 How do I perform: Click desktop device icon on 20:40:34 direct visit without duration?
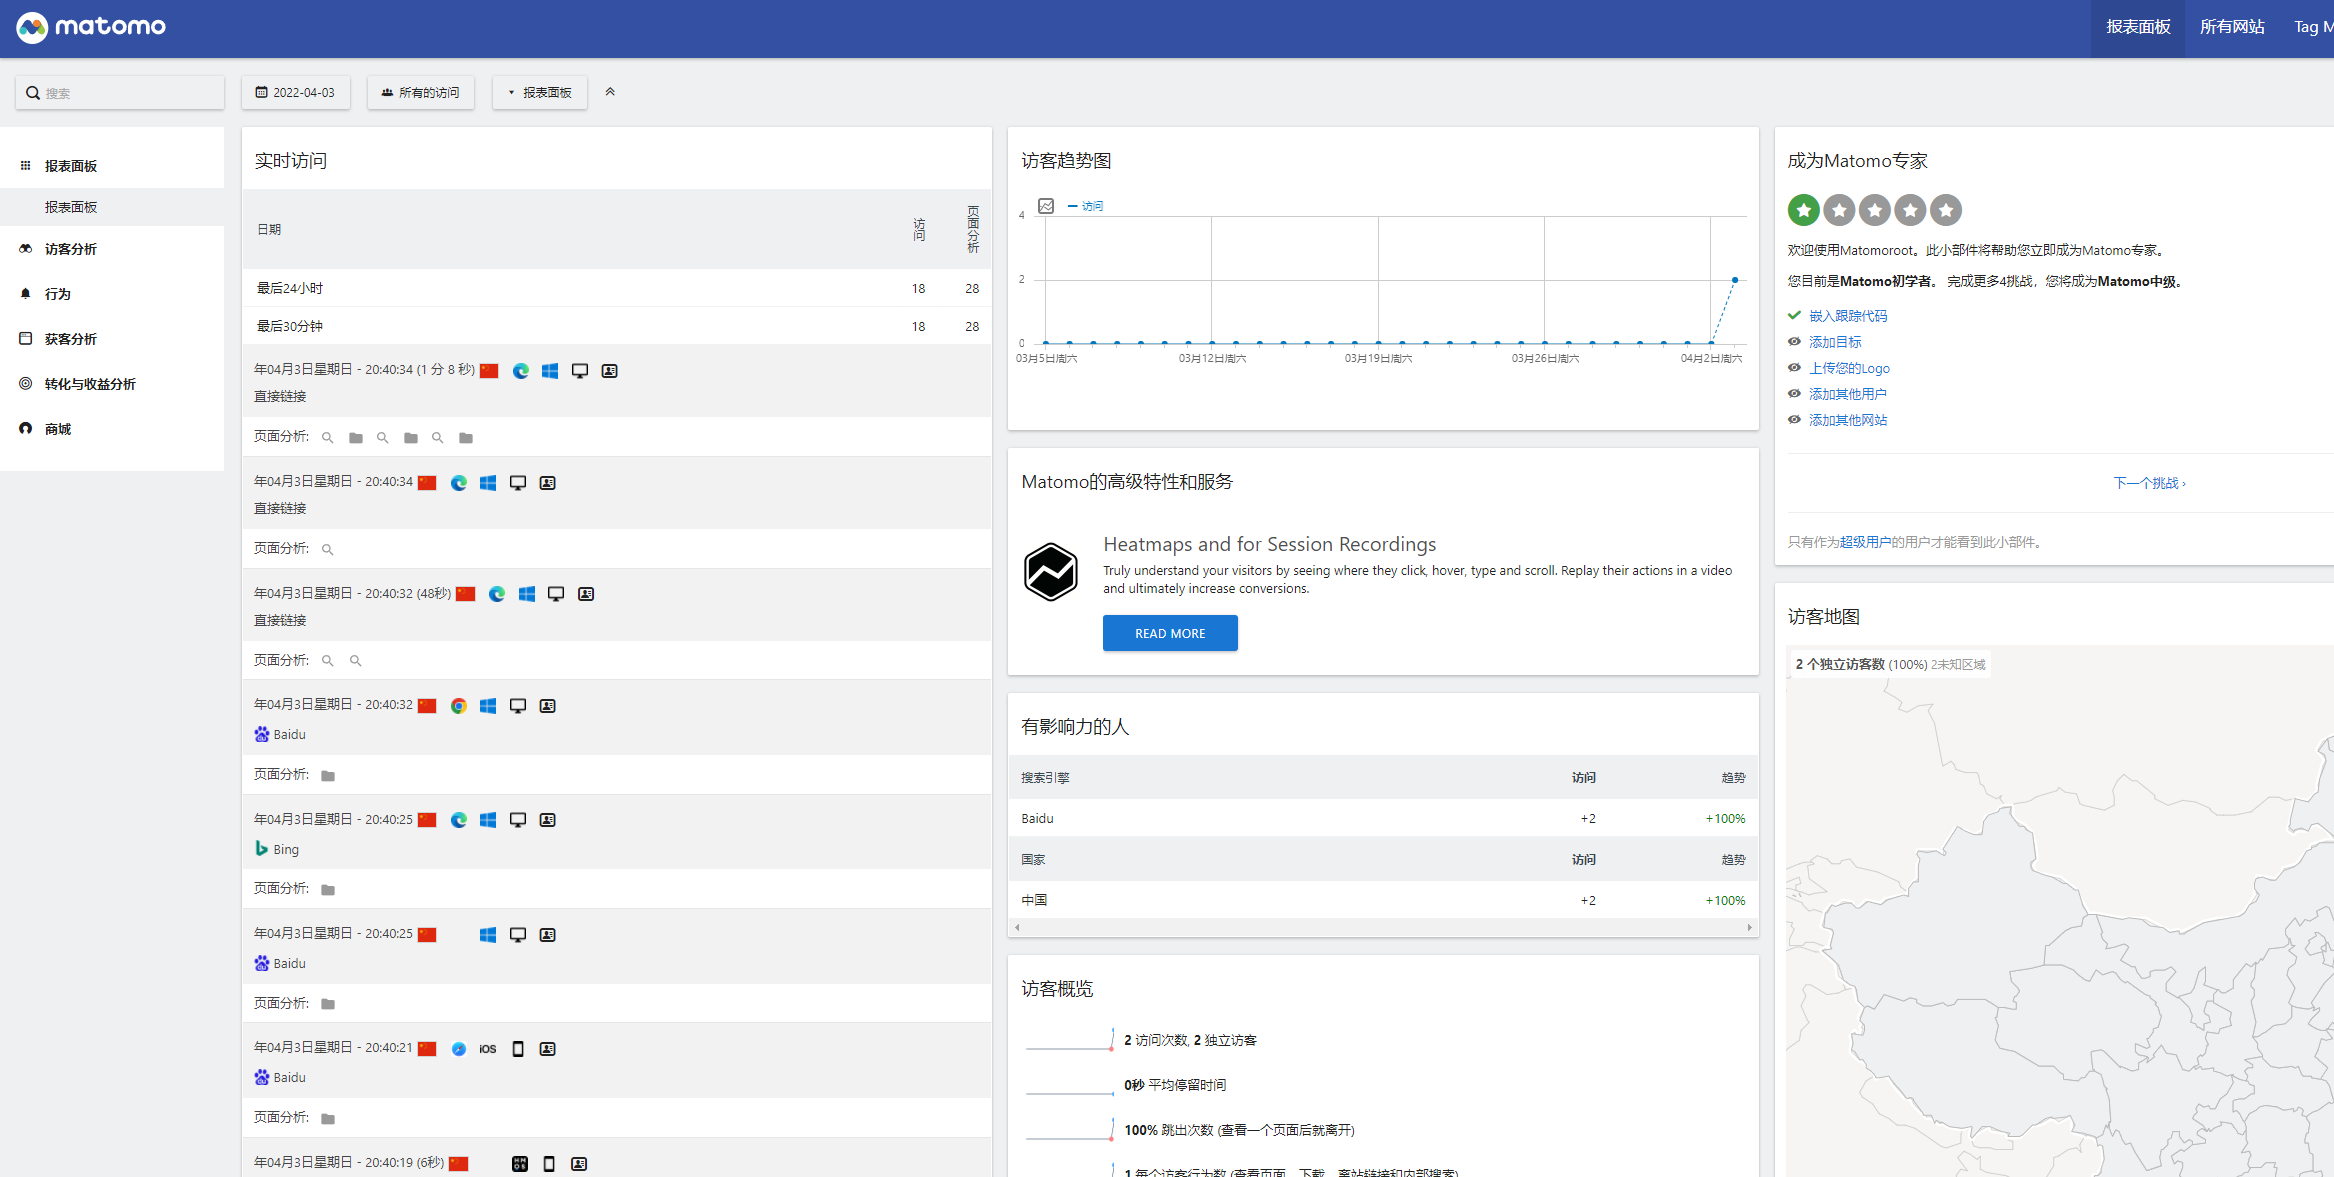click(518, 483)
